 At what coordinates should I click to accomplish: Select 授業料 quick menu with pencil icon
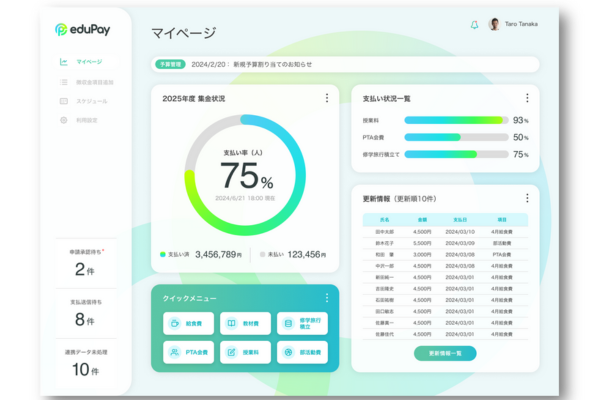click(246, 352)
